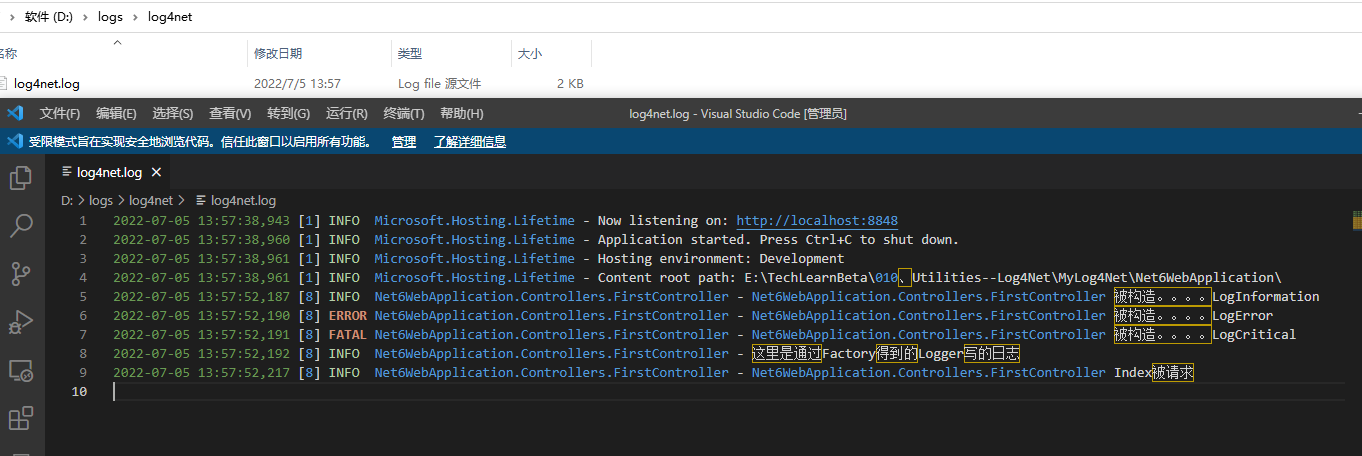
Task: Click the minimap at editor's right edge
Action: tap(1356, 221)
